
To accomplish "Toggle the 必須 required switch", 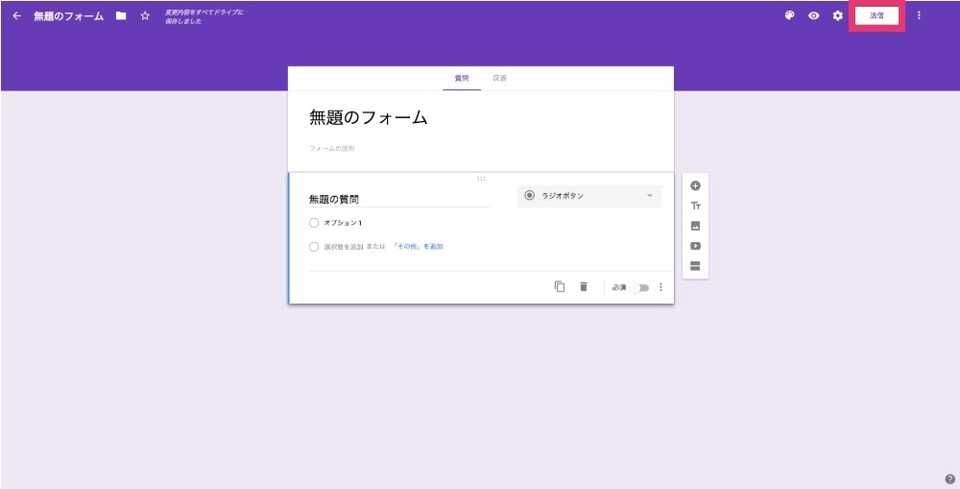I will (641, 288).
